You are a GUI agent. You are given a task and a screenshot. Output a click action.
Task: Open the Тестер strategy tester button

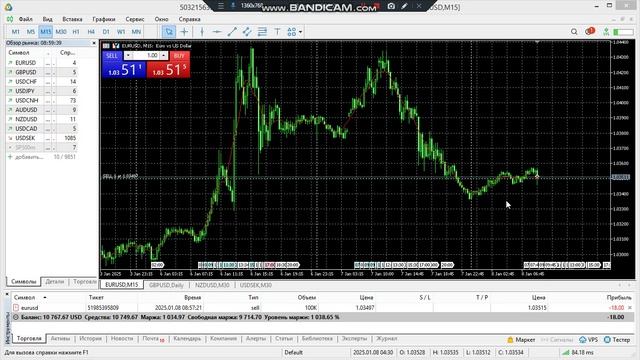[617, 340]
